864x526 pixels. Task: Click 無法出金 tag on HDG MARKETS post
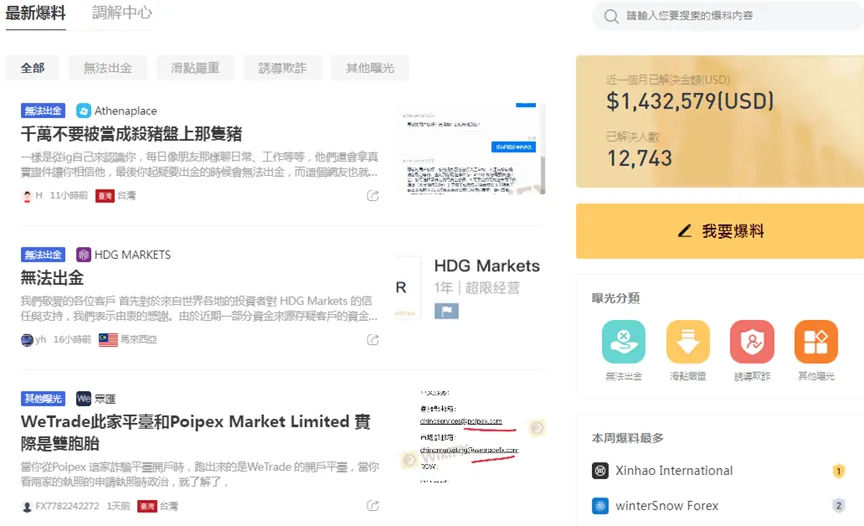point(43,254)
